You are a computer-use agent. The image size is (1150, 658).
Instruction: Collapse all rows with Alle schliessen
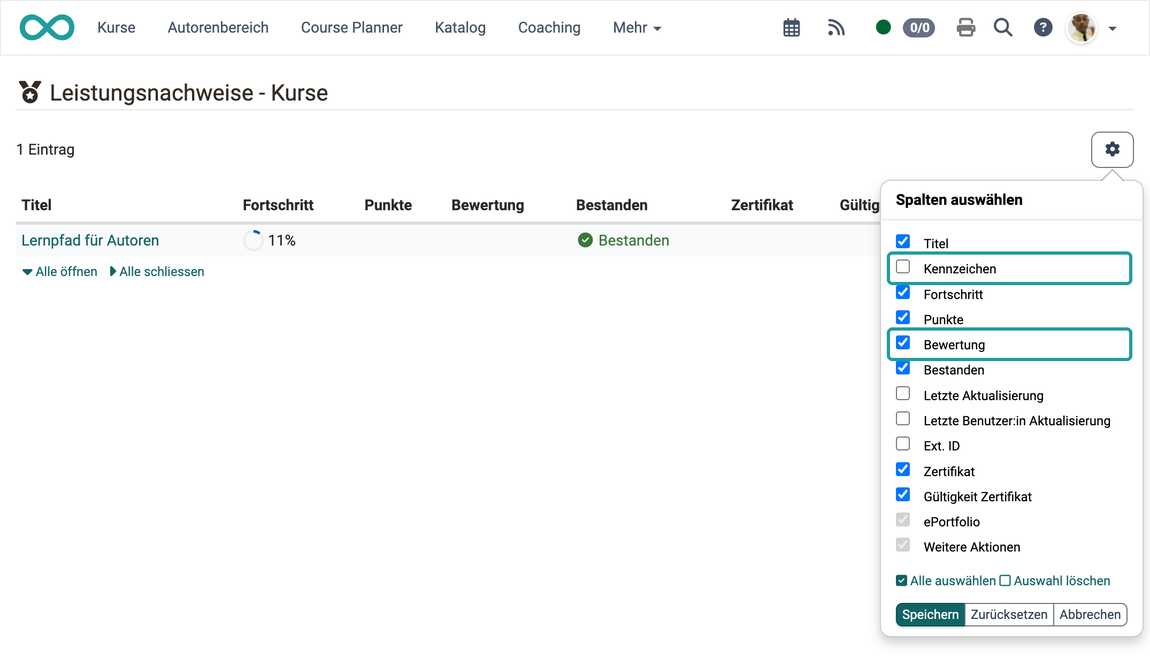point(157,271)
